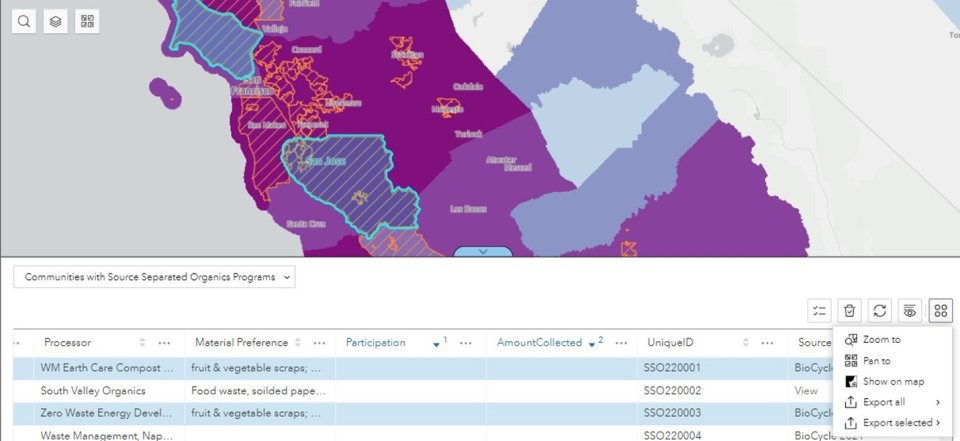The width and height of the screenshot is (960, 441).
Task: Open the map search tool
Action: pos(24,21)
